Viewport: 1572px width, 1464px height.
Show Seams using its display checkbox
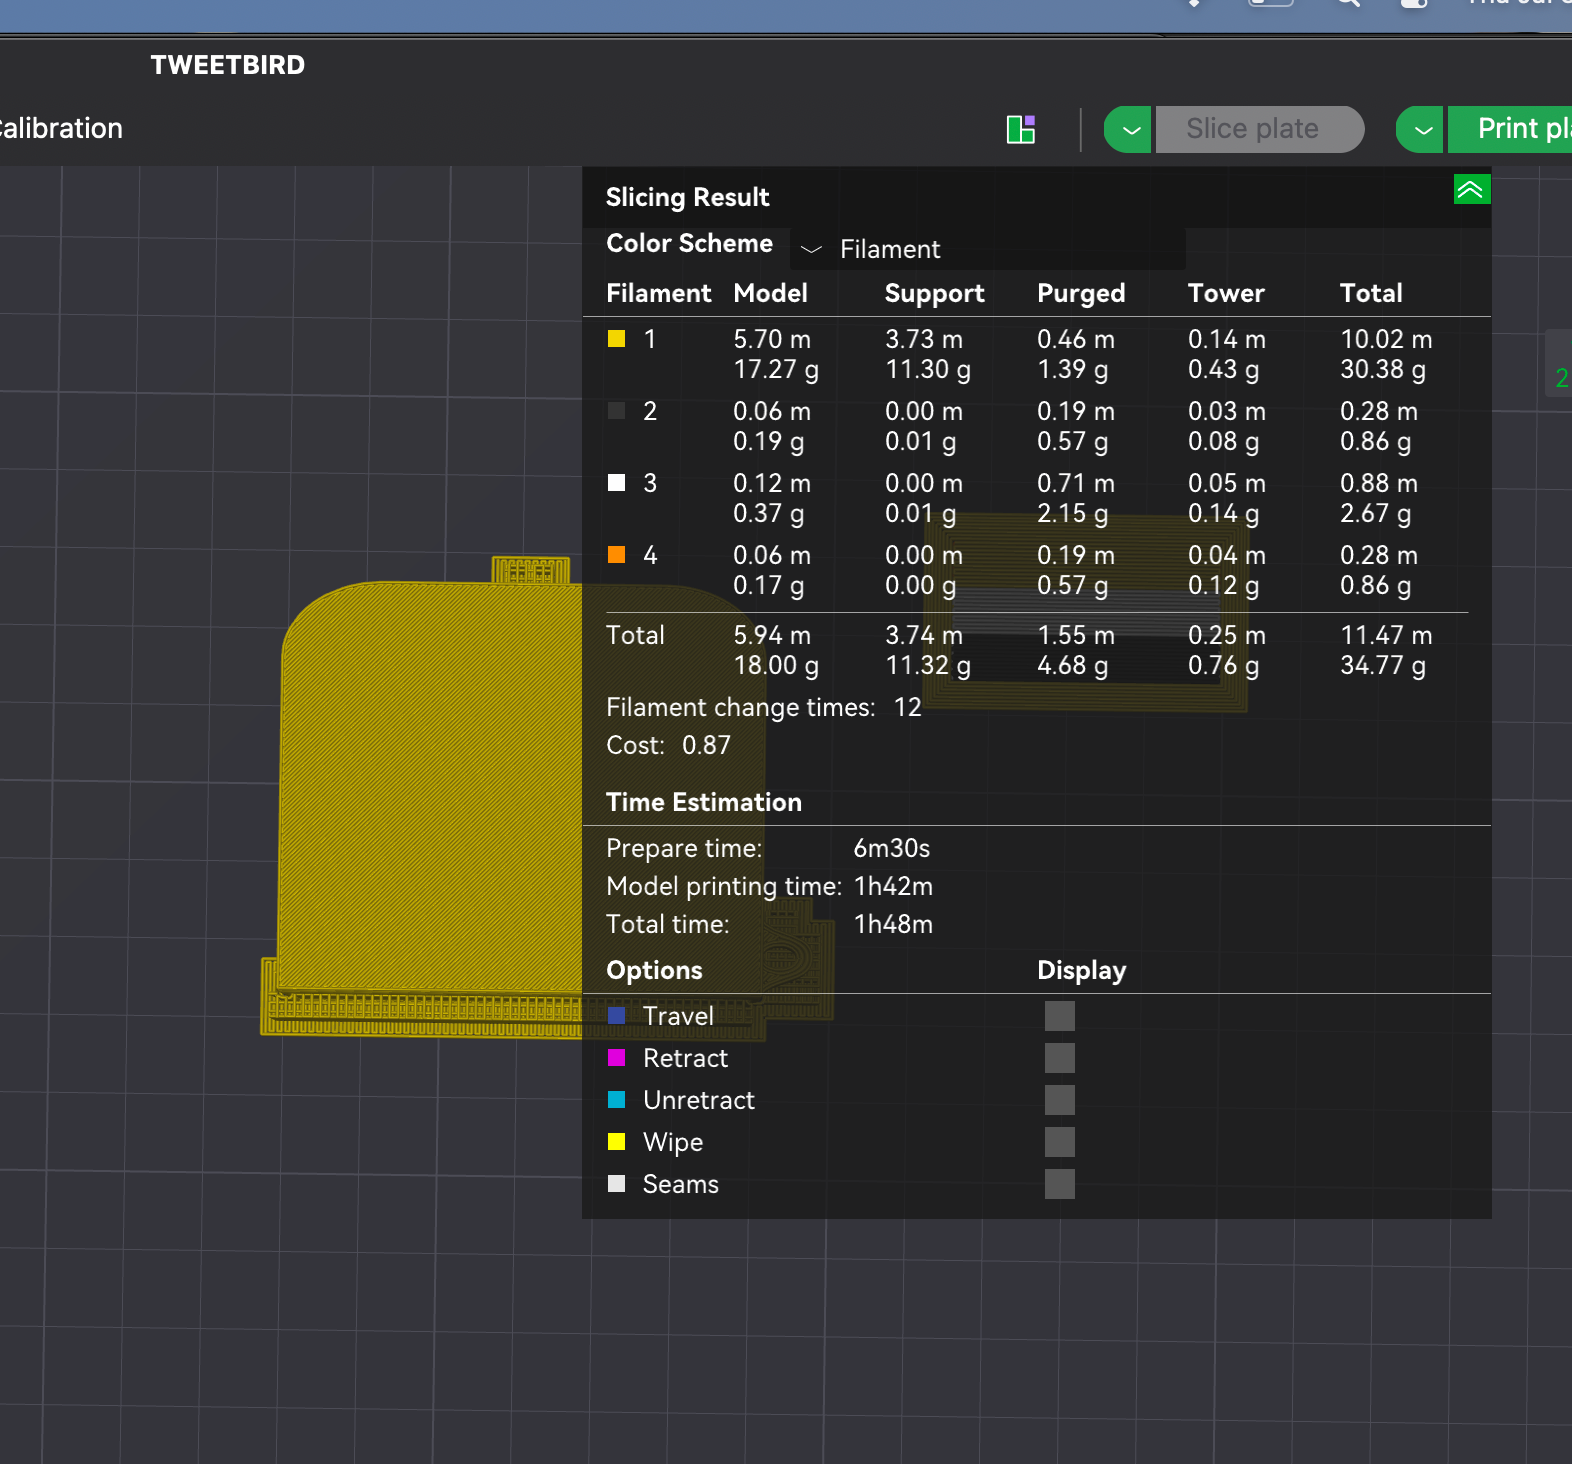coord(1060,1184)
